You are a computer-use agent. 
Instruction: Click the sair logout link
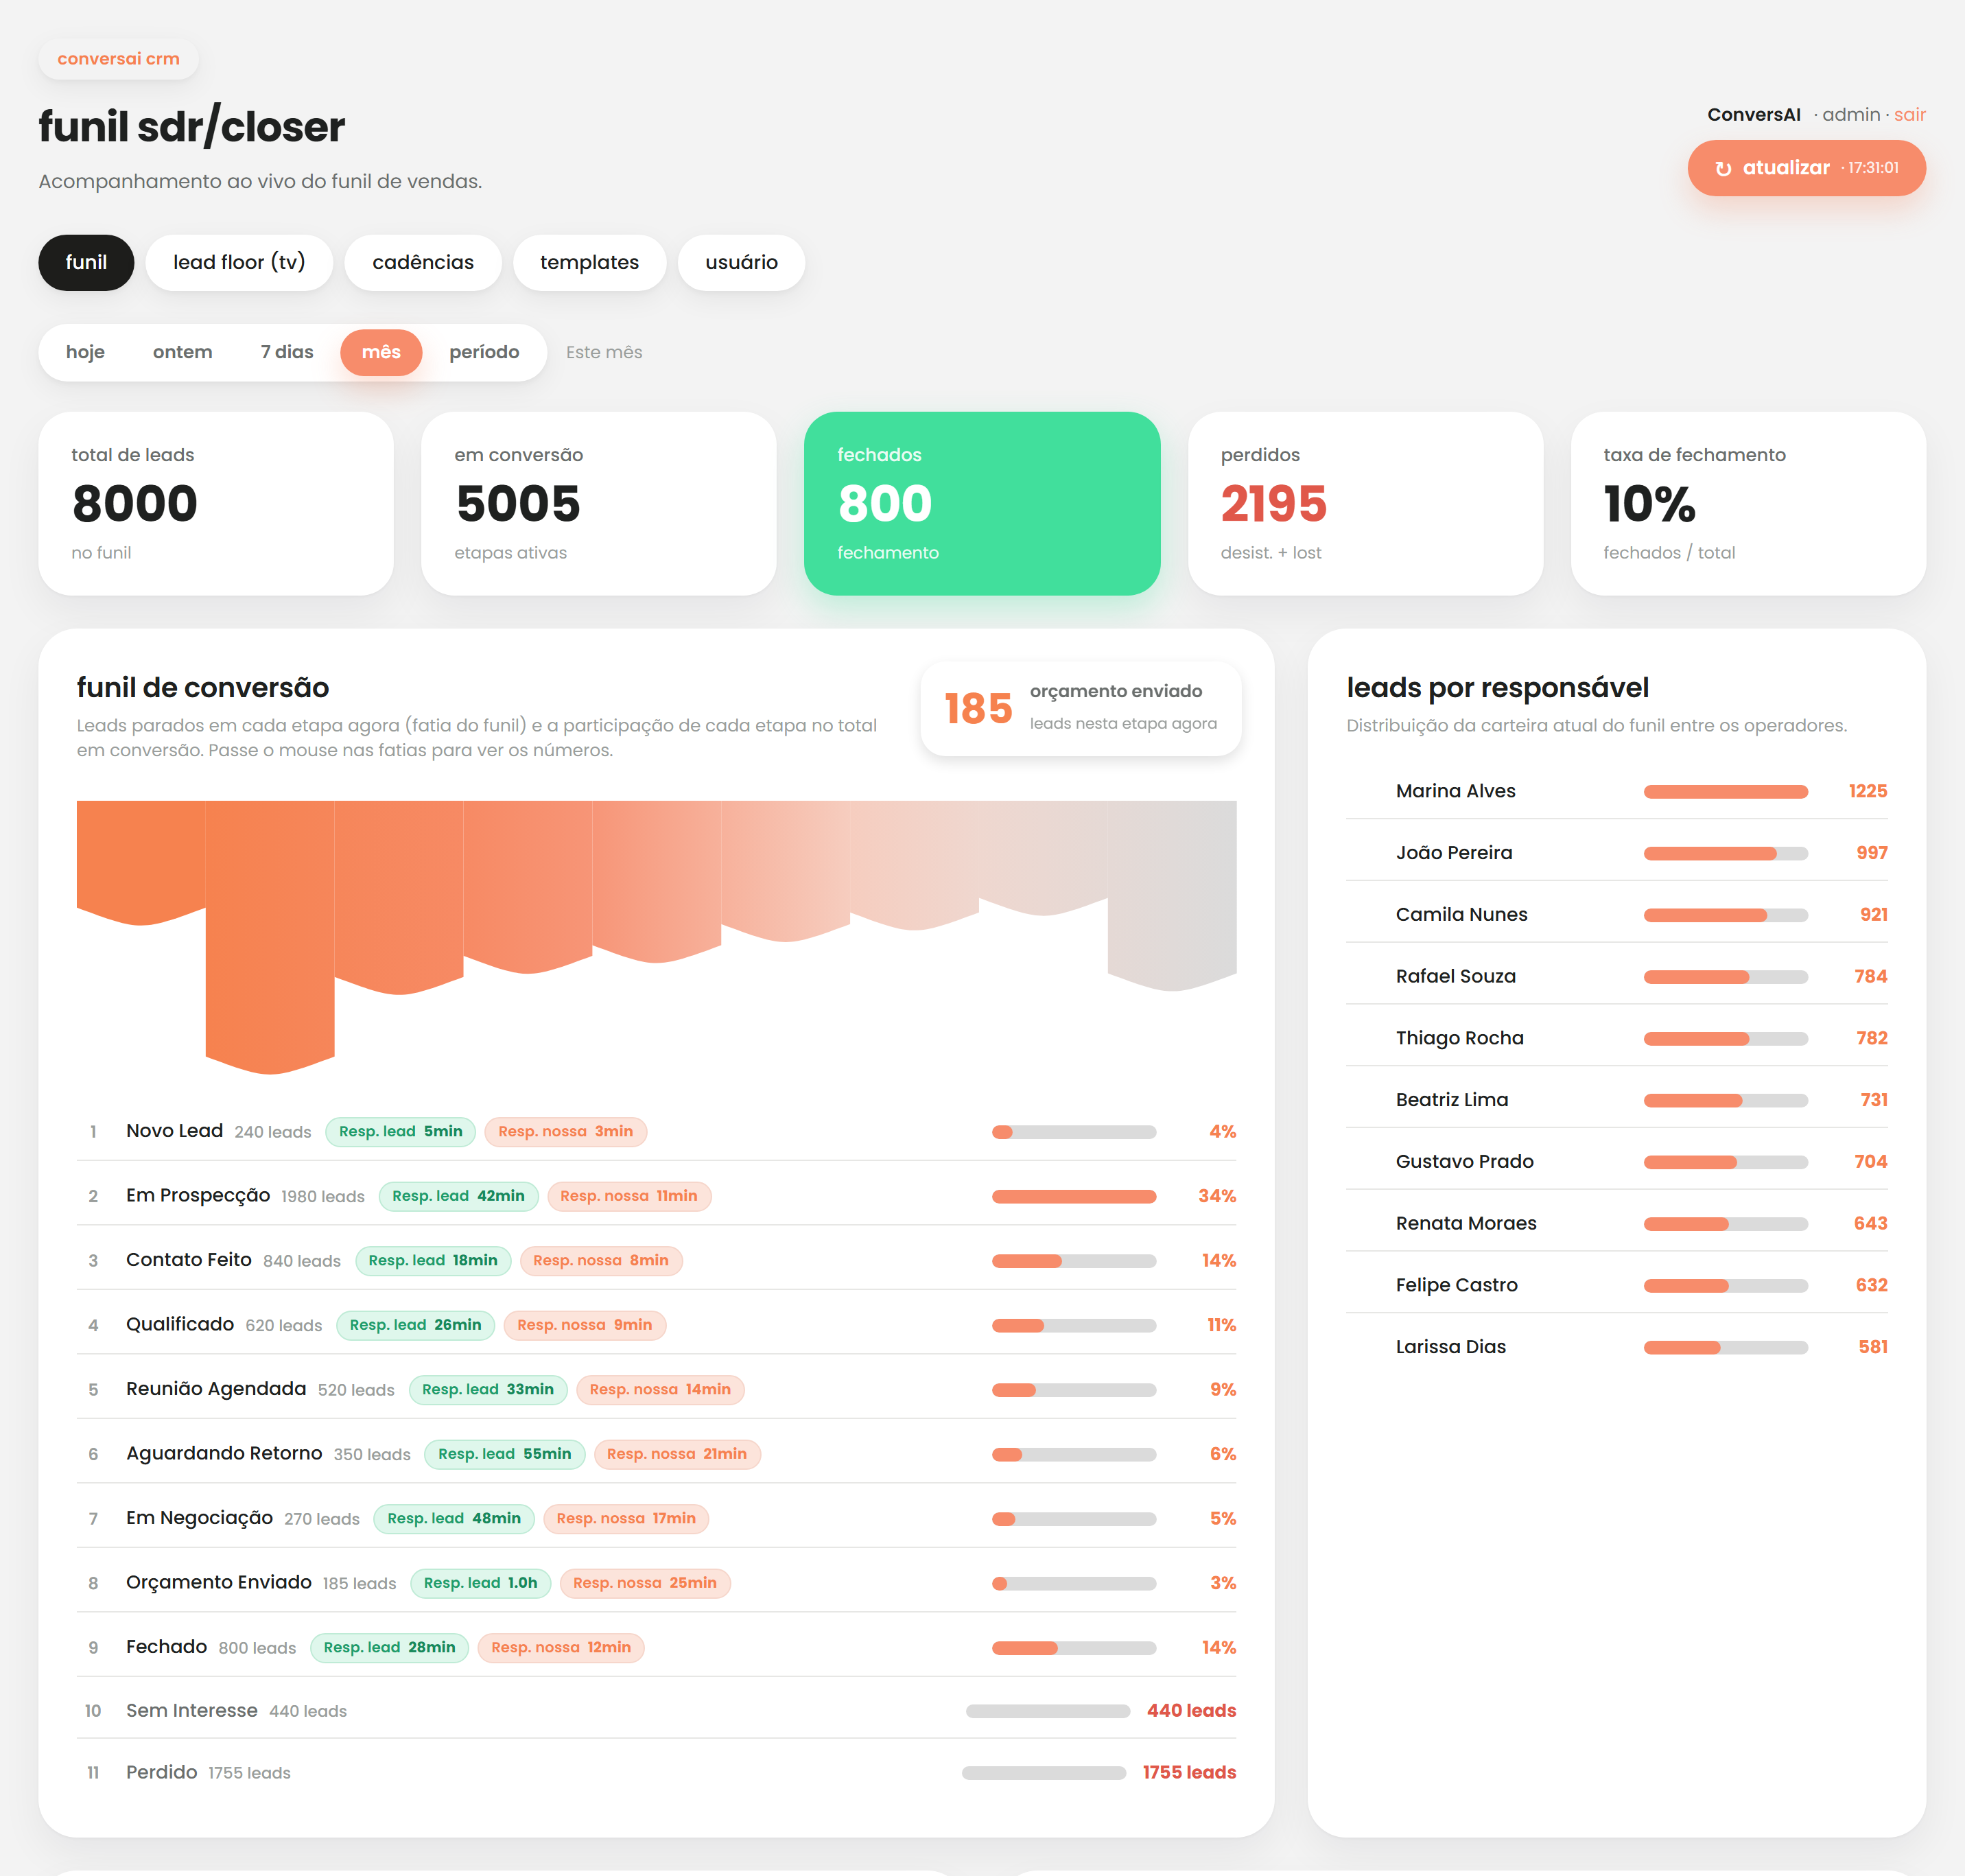(1909, 115)
